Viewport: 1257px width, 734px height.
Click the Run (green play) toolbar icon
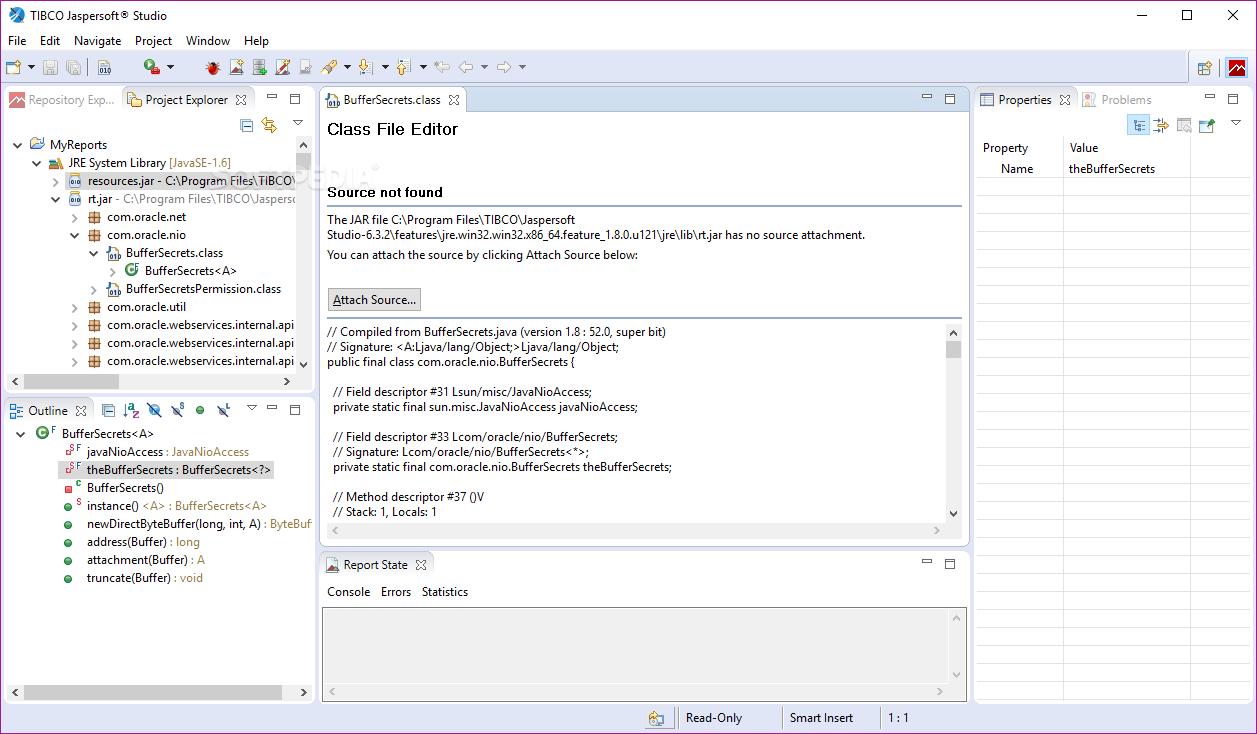pyautogui.click(x=151, y=67)
